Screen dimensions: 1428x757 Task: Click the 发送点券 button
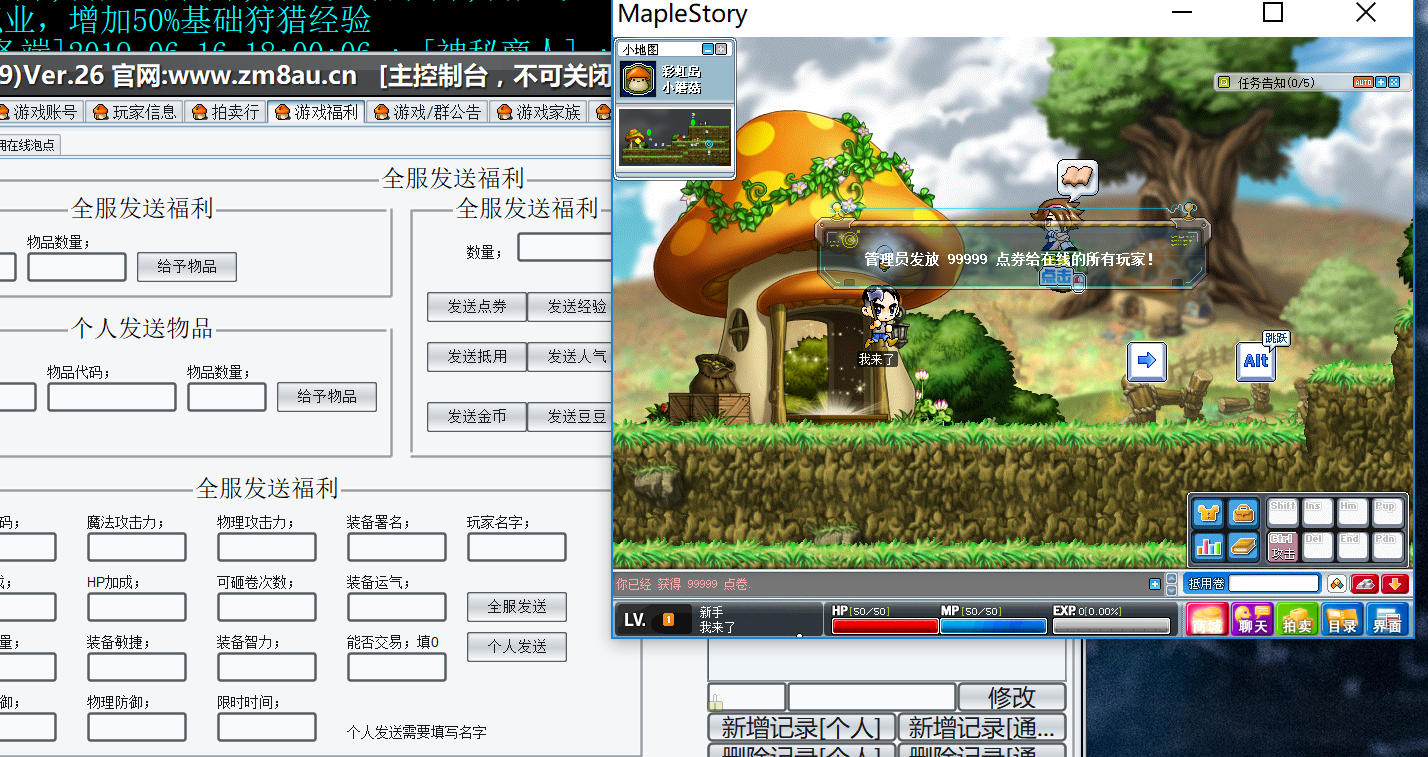pyautogui.click(x=477, y=307)
